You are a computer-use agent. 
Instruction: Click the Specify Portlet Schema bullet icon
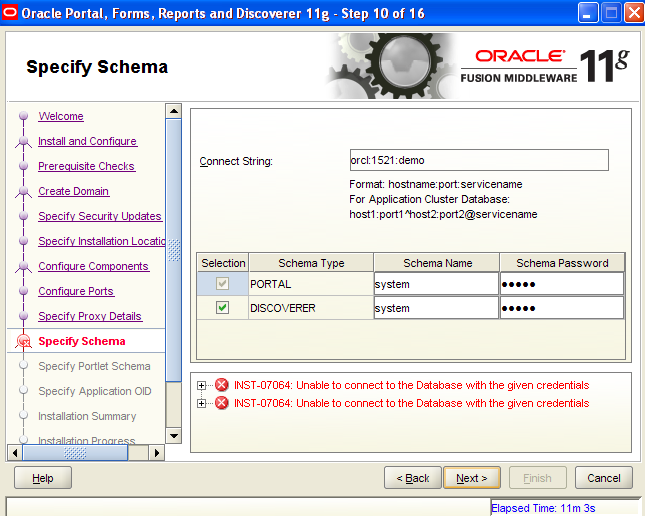coord(23,365)
